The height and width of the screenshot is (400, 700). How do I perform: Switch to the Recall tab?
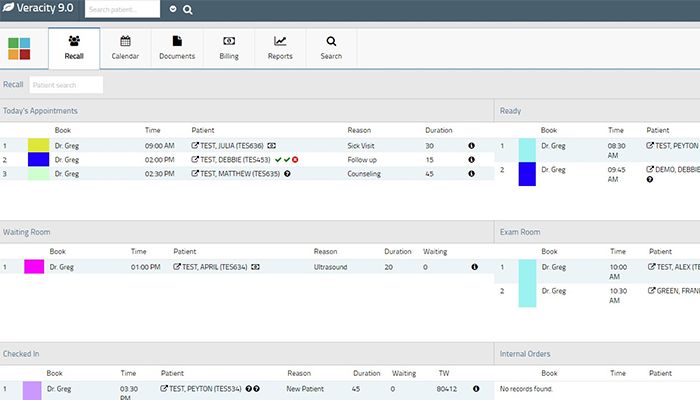click(x=74, y=48)
